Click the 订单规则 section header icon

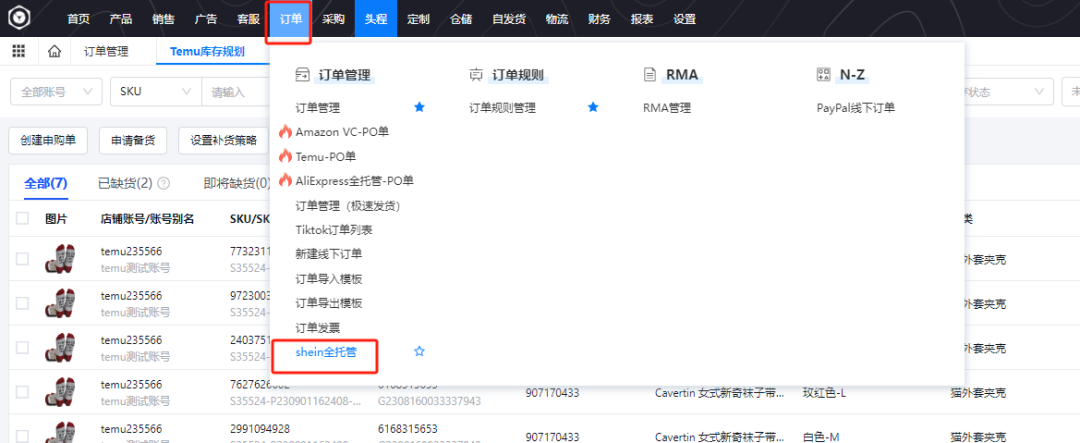475,74
